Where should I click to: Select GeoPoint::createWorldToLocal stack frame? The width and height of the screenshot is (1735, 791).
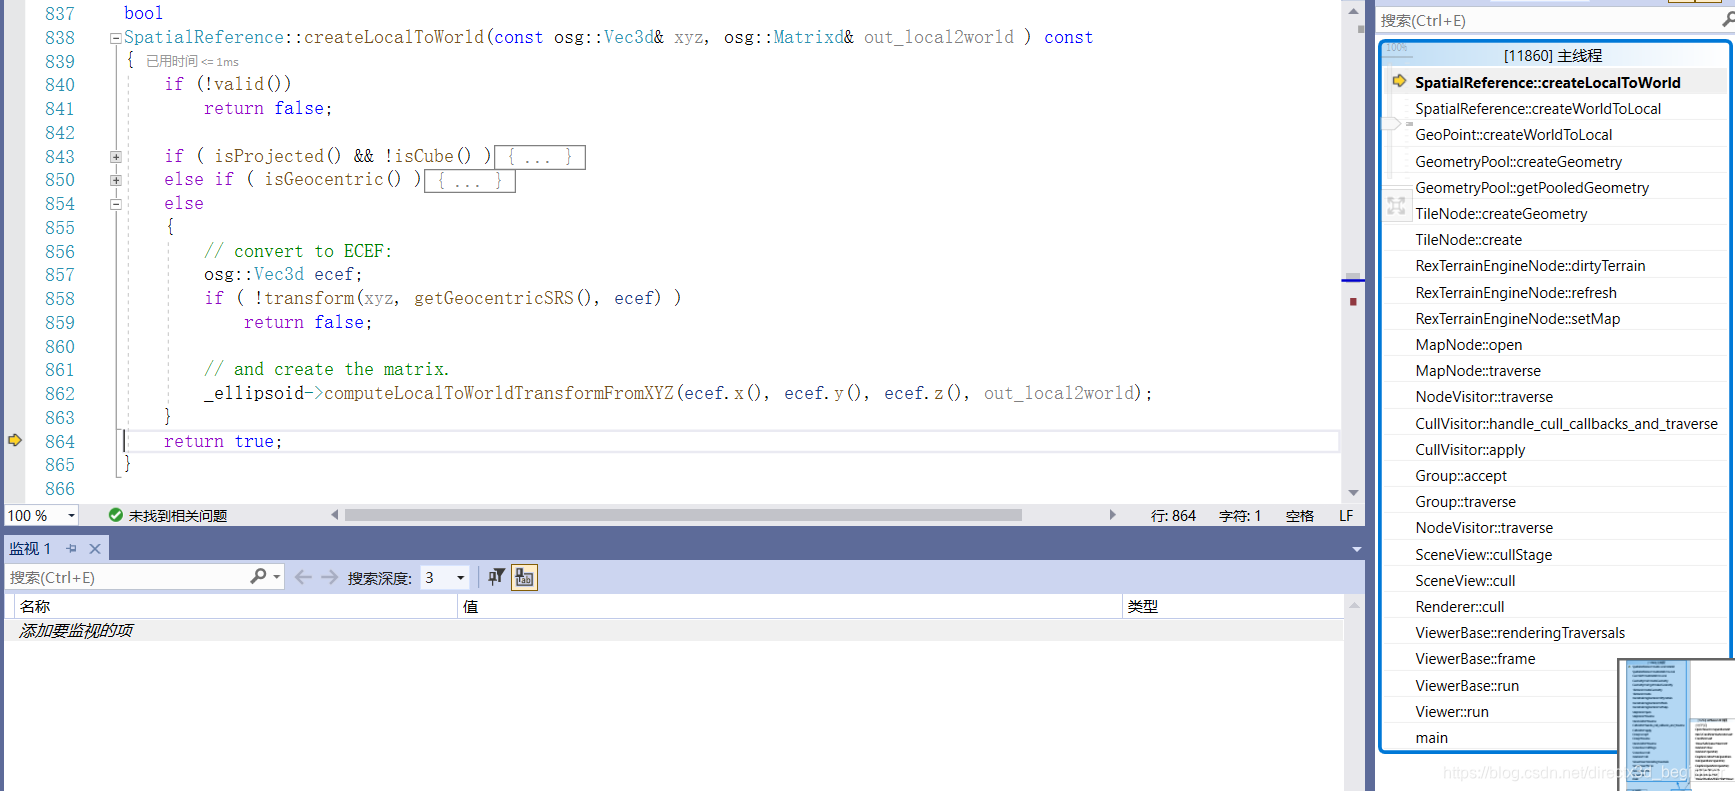click(1513, 134)
